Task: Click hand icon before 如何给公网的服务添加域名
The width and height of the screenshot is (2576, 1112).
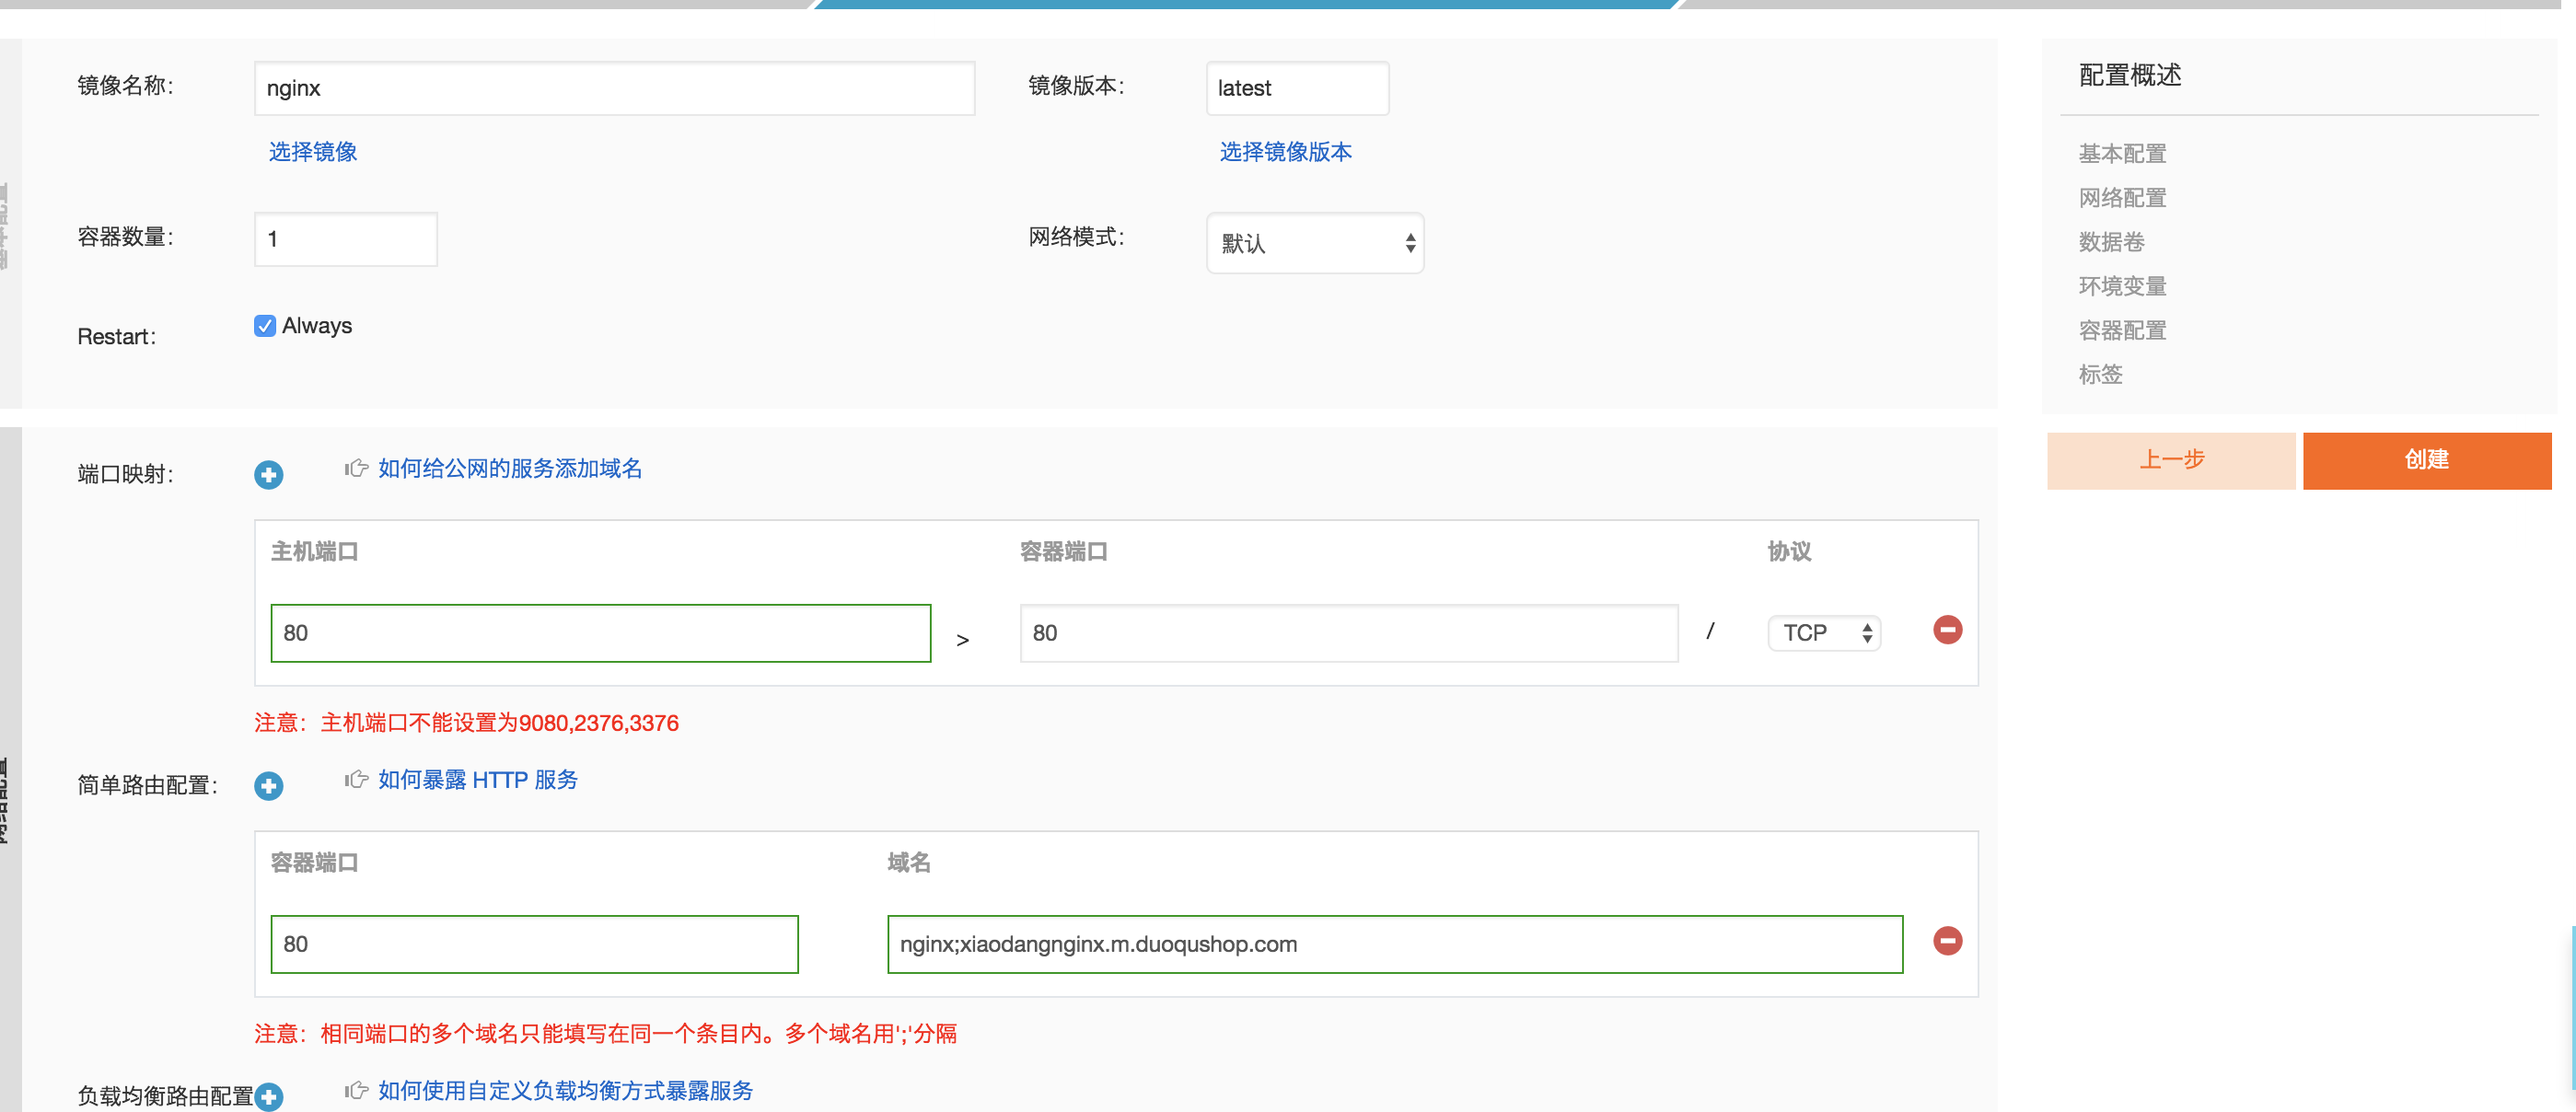Action: tap(356, 468)
